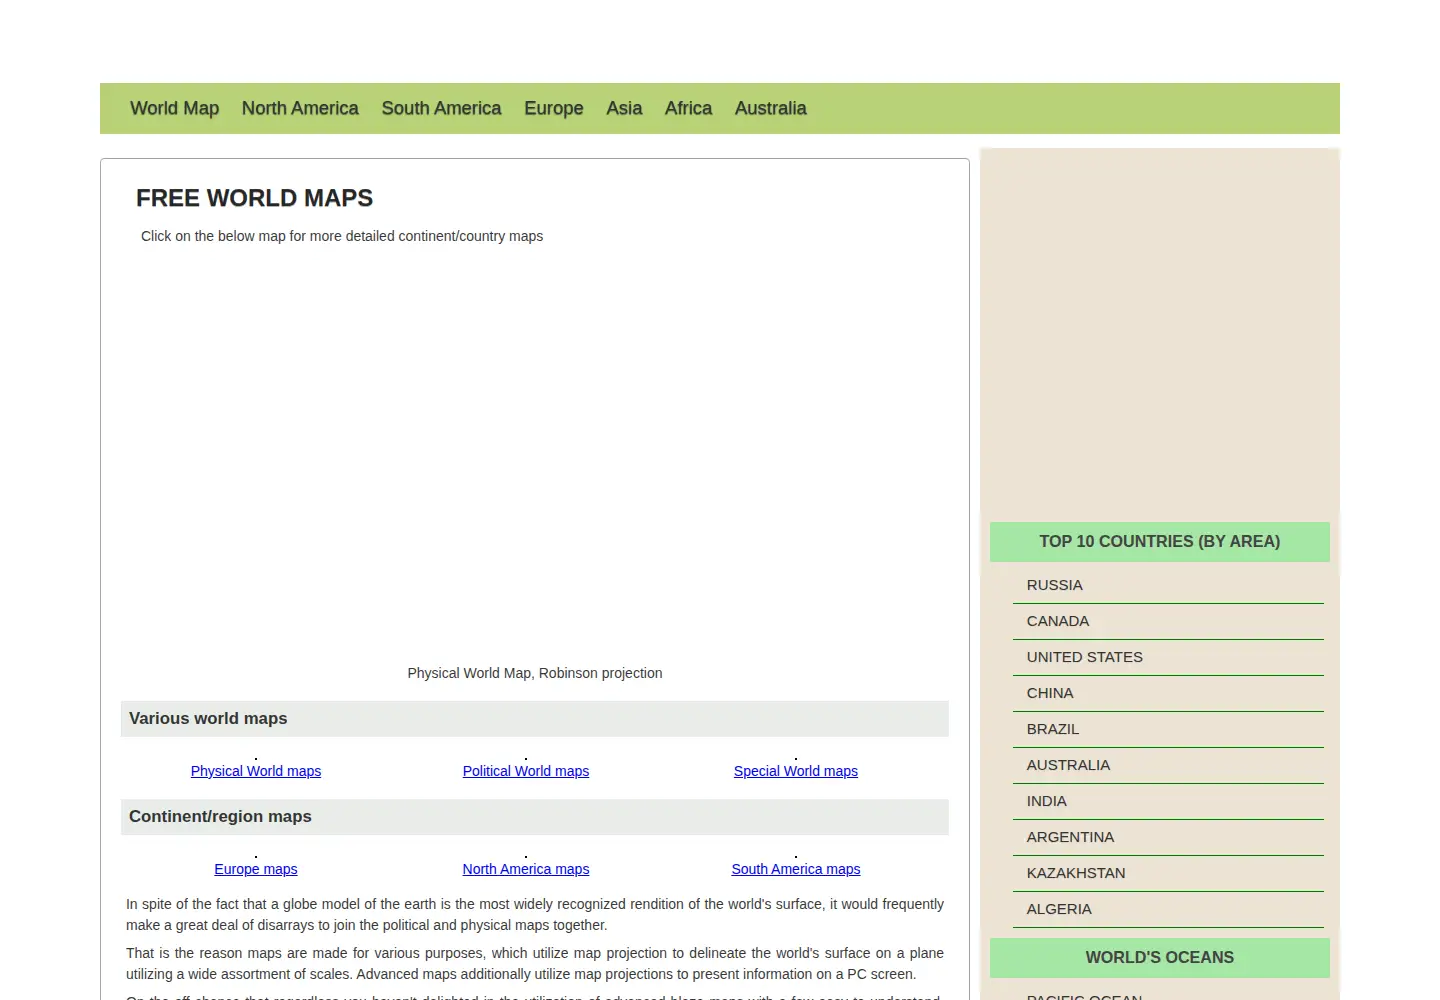The width and height of the screenshot is (1440, 1000).
Task: Select RUSSIA in the top countries list
Action: pos(1168,585)
